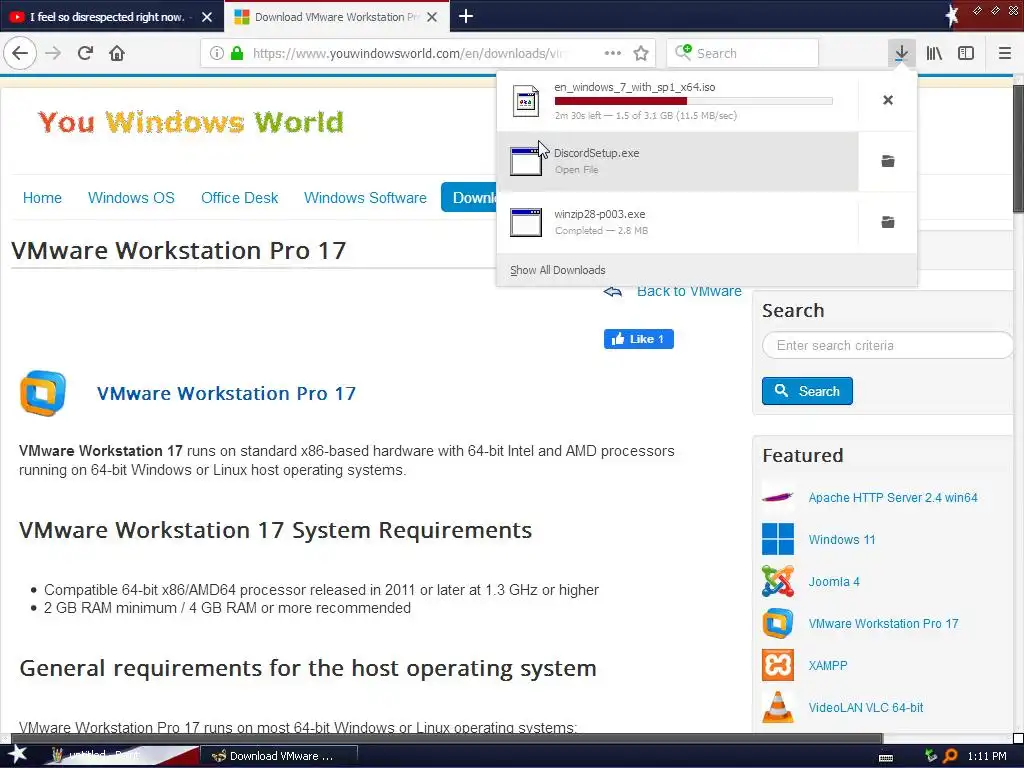Switch to Download VMware taskbar window

(278, 756)
